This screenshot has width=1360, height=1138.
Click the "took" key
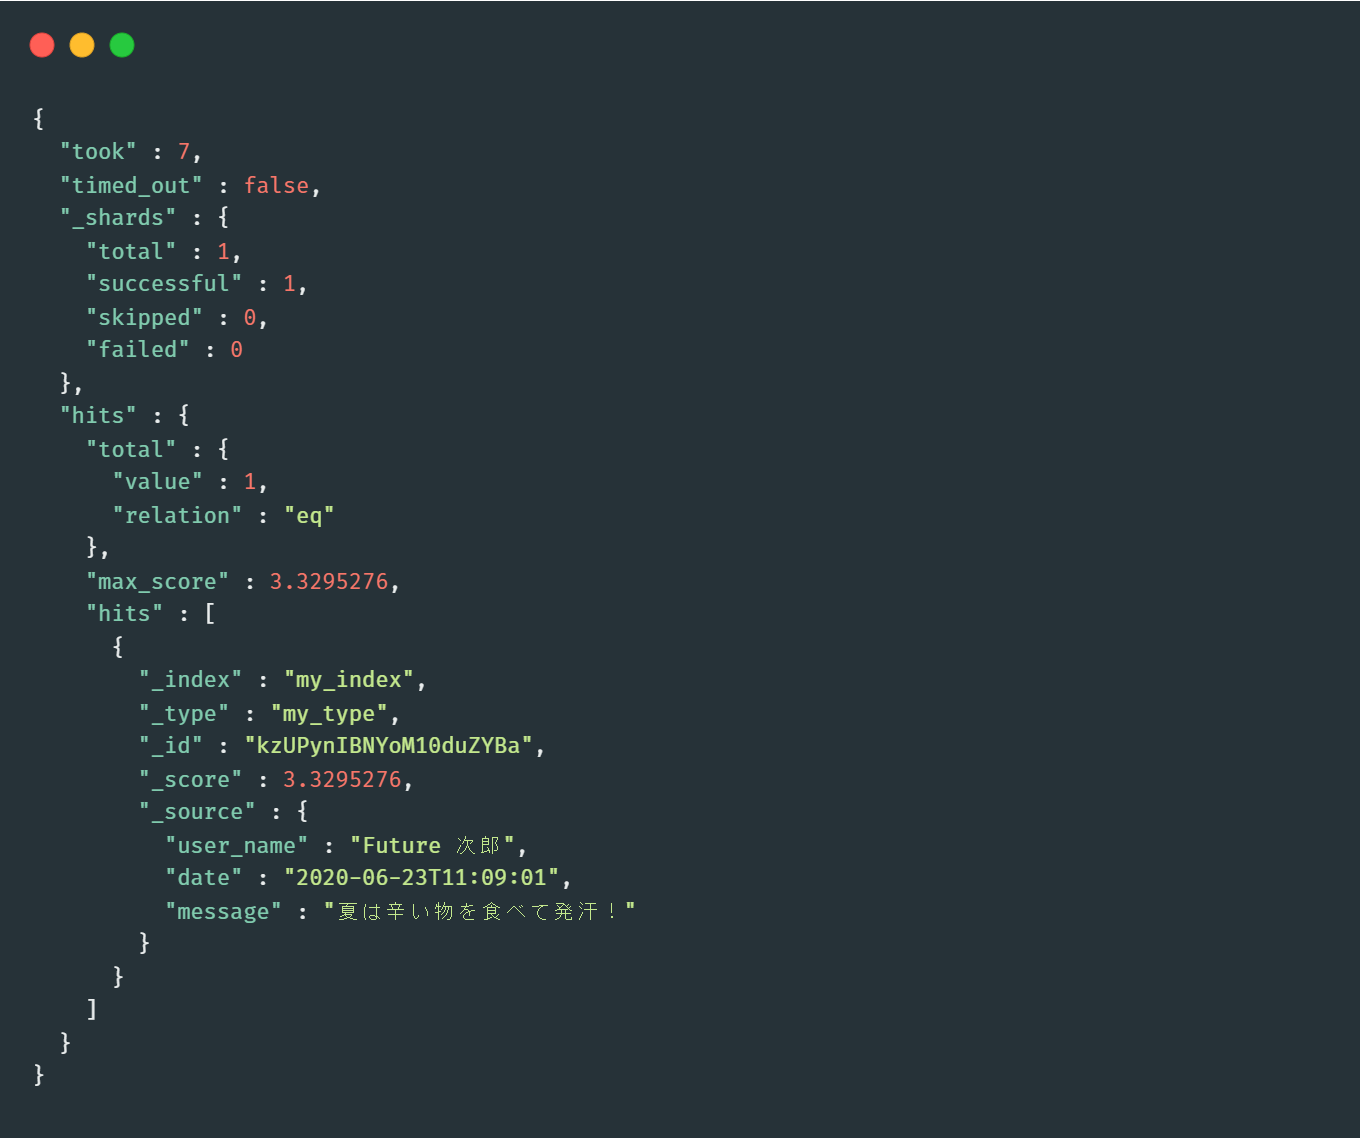(x=98, y=152)
